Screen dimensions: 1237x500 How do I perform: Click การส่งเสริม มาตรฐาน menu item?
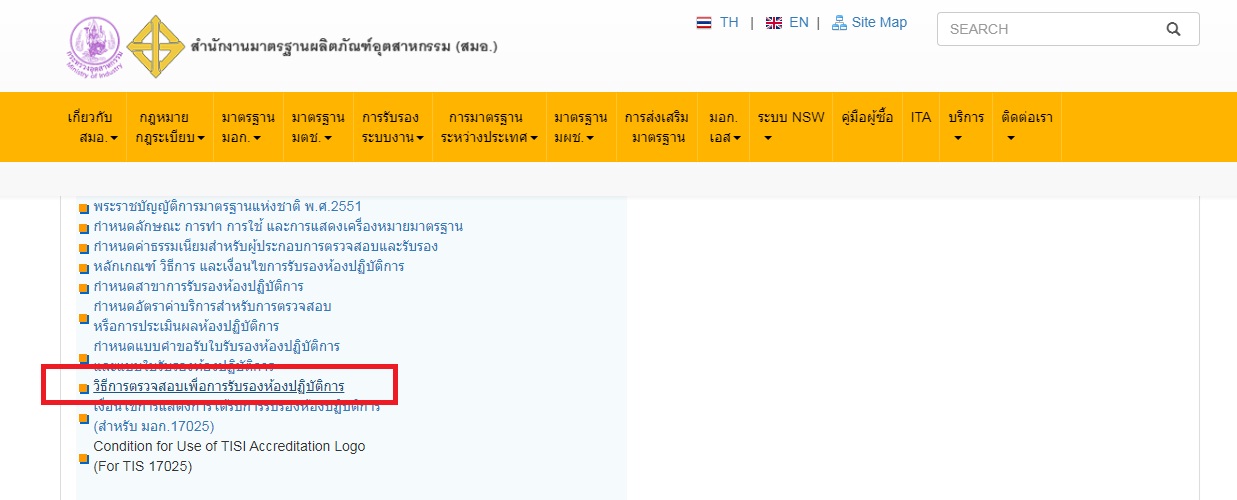click(657, 127)
